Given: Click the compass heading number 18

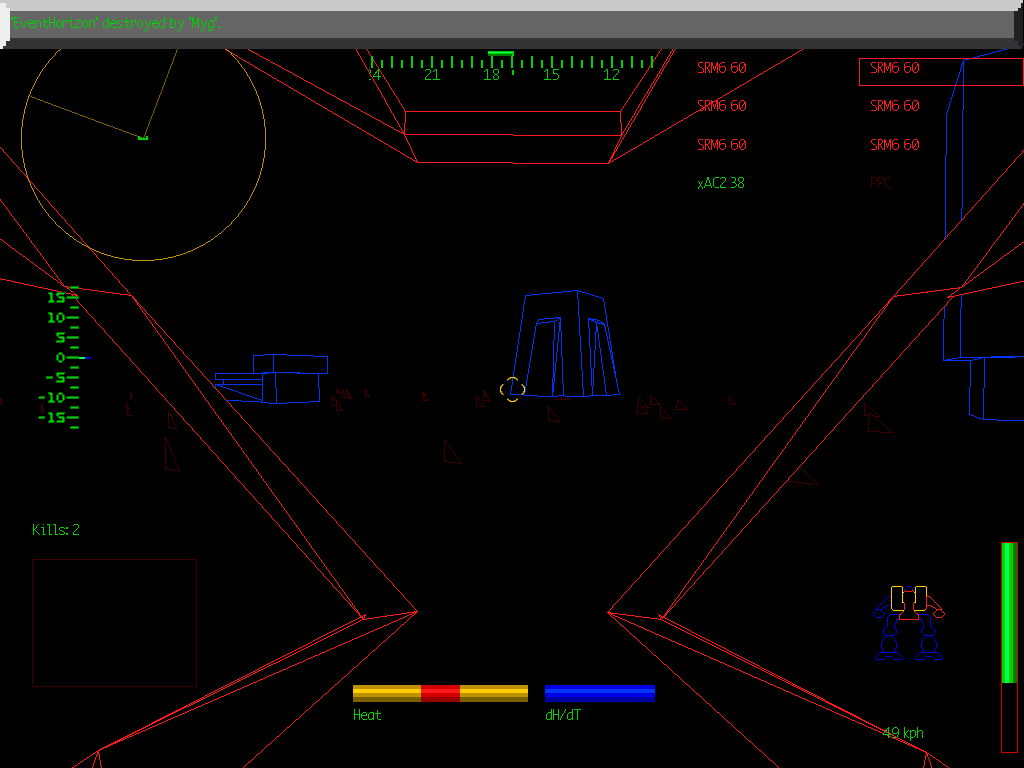Looking at the screenshot, I should click(491, 75).
